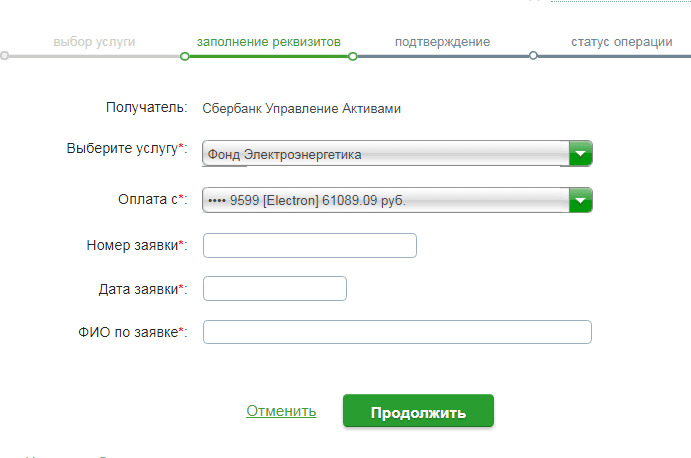The image size is (691, 458).
Task: Select the 'ФИО по заявке' text box
Action: [x=397, y=332]
